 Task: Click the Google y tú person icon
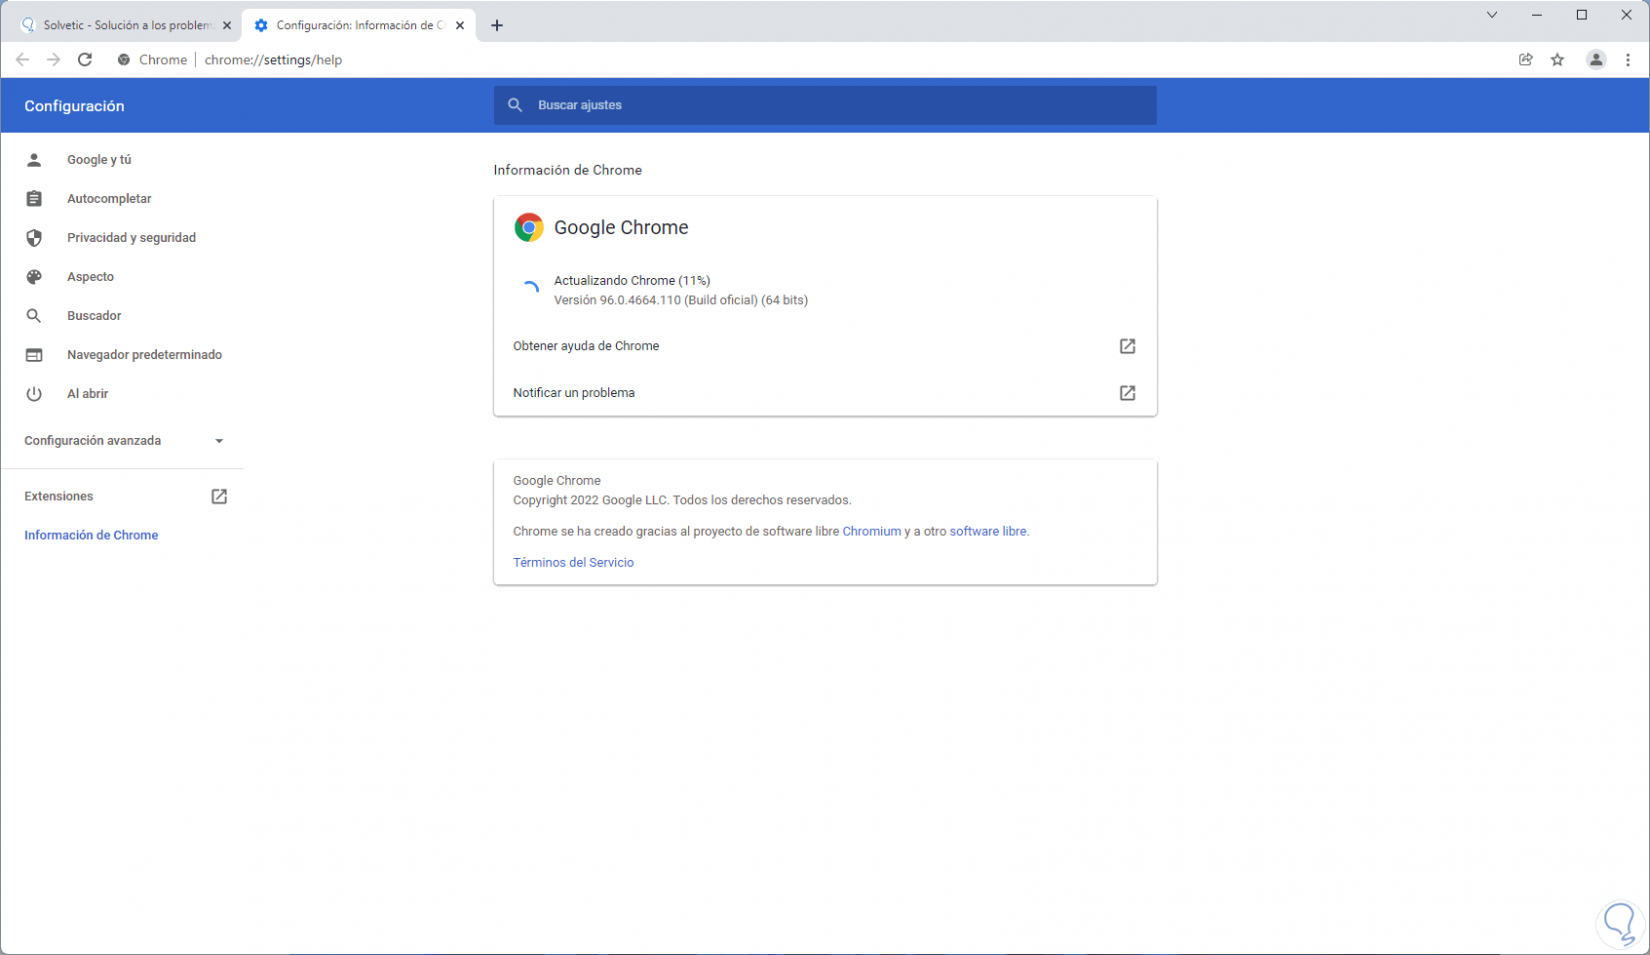coord(34,160)
